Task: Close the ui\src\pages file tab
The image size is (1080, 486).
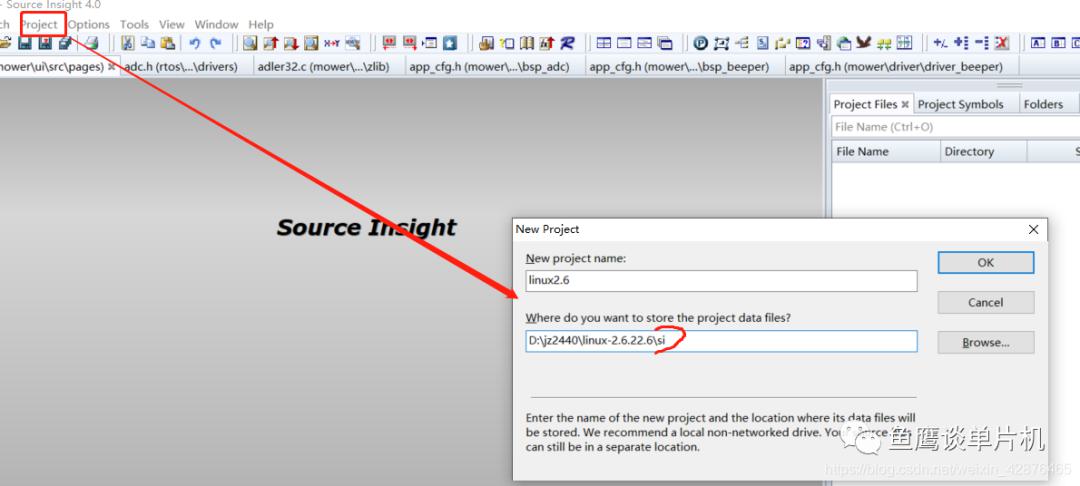Action: [x=112, y=67]
